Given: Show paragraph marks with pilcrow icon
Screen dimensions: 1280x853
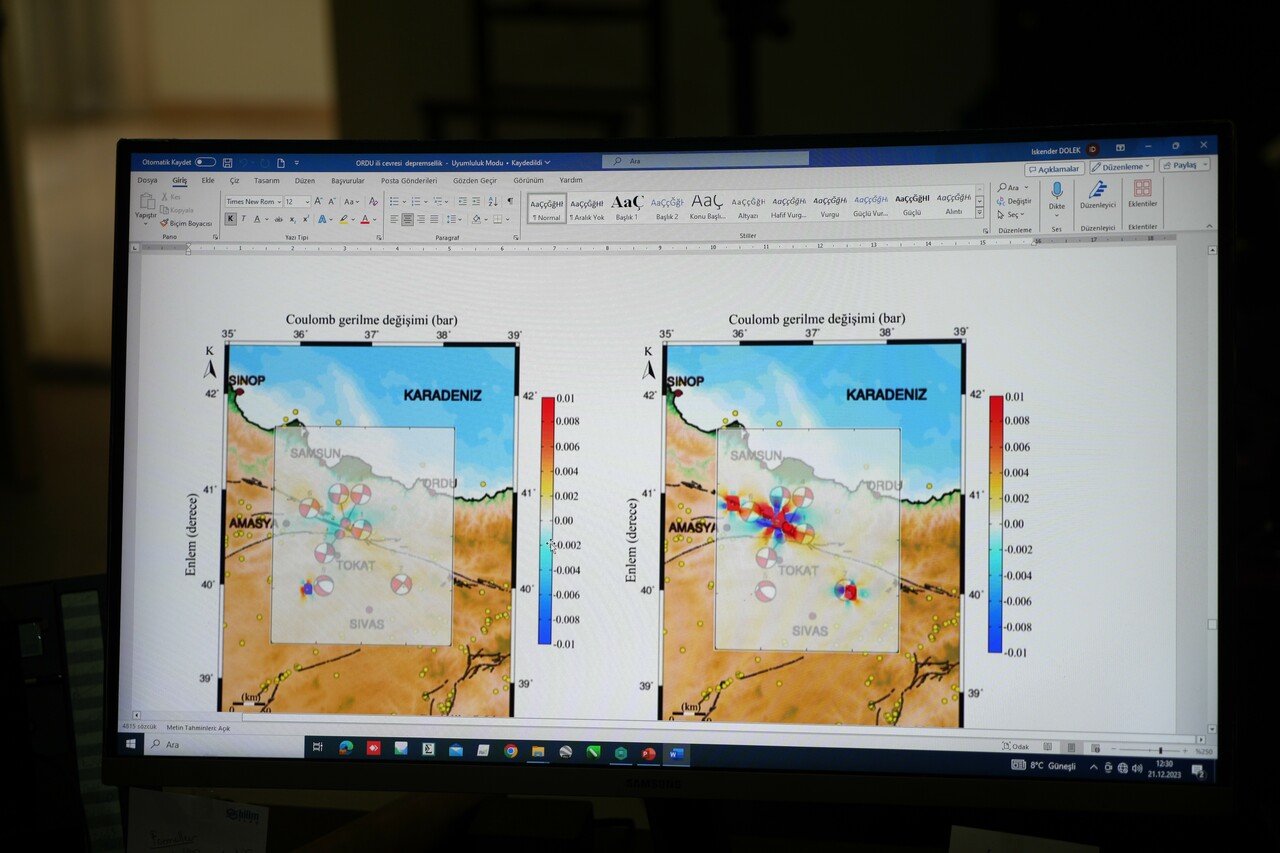Looking at the screenshot, I should pos(510,201).
